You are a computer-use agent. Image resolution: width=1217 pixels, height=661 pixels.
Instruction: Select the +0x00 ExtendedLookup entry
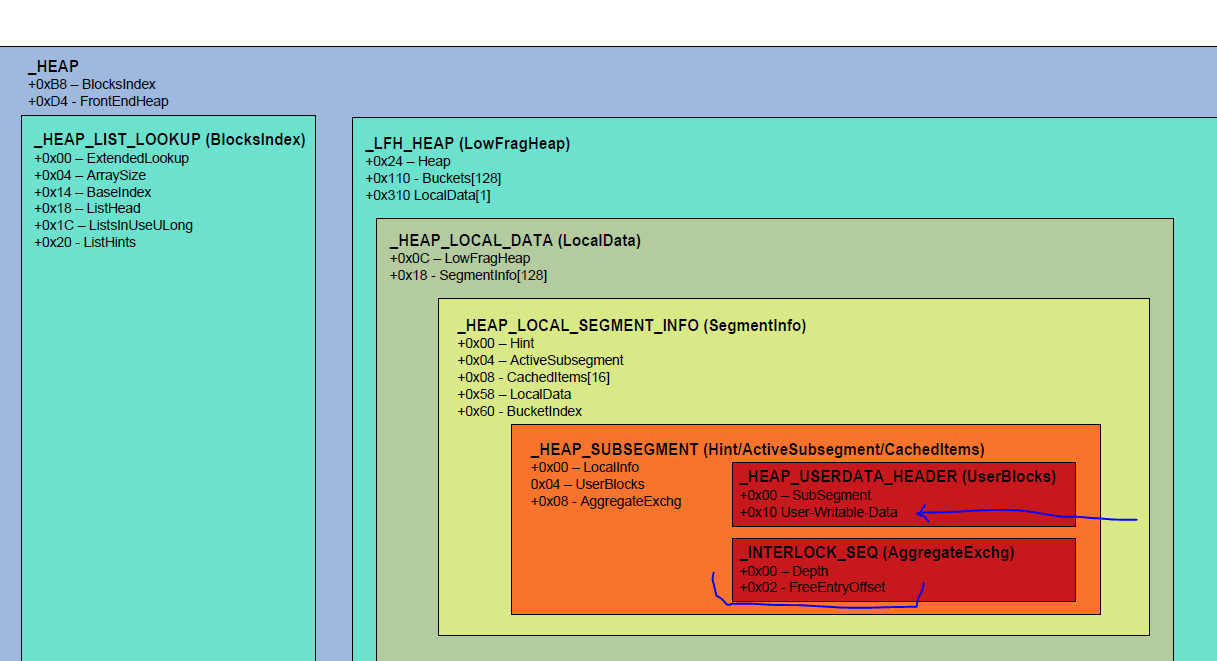111,158
